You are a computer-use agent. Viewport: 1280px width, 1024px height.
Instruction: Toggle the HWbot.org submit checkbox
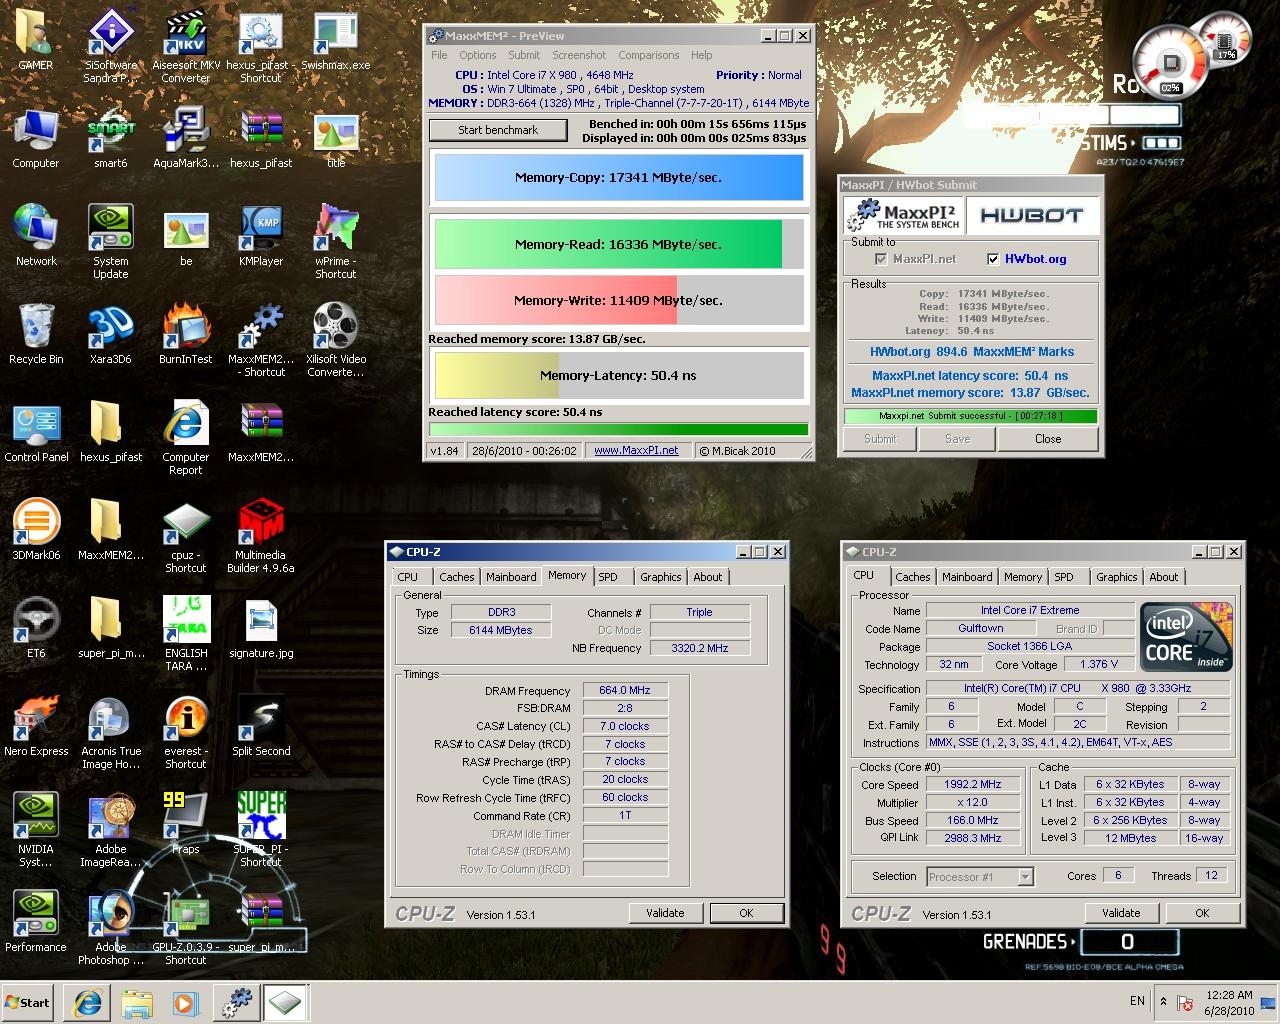click(x=993, y=259)
